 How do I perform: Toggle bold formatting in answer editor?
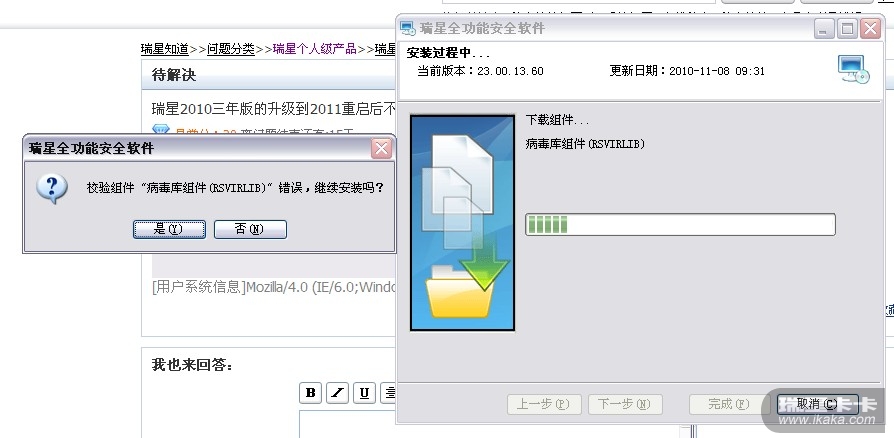tap(310, 393)
